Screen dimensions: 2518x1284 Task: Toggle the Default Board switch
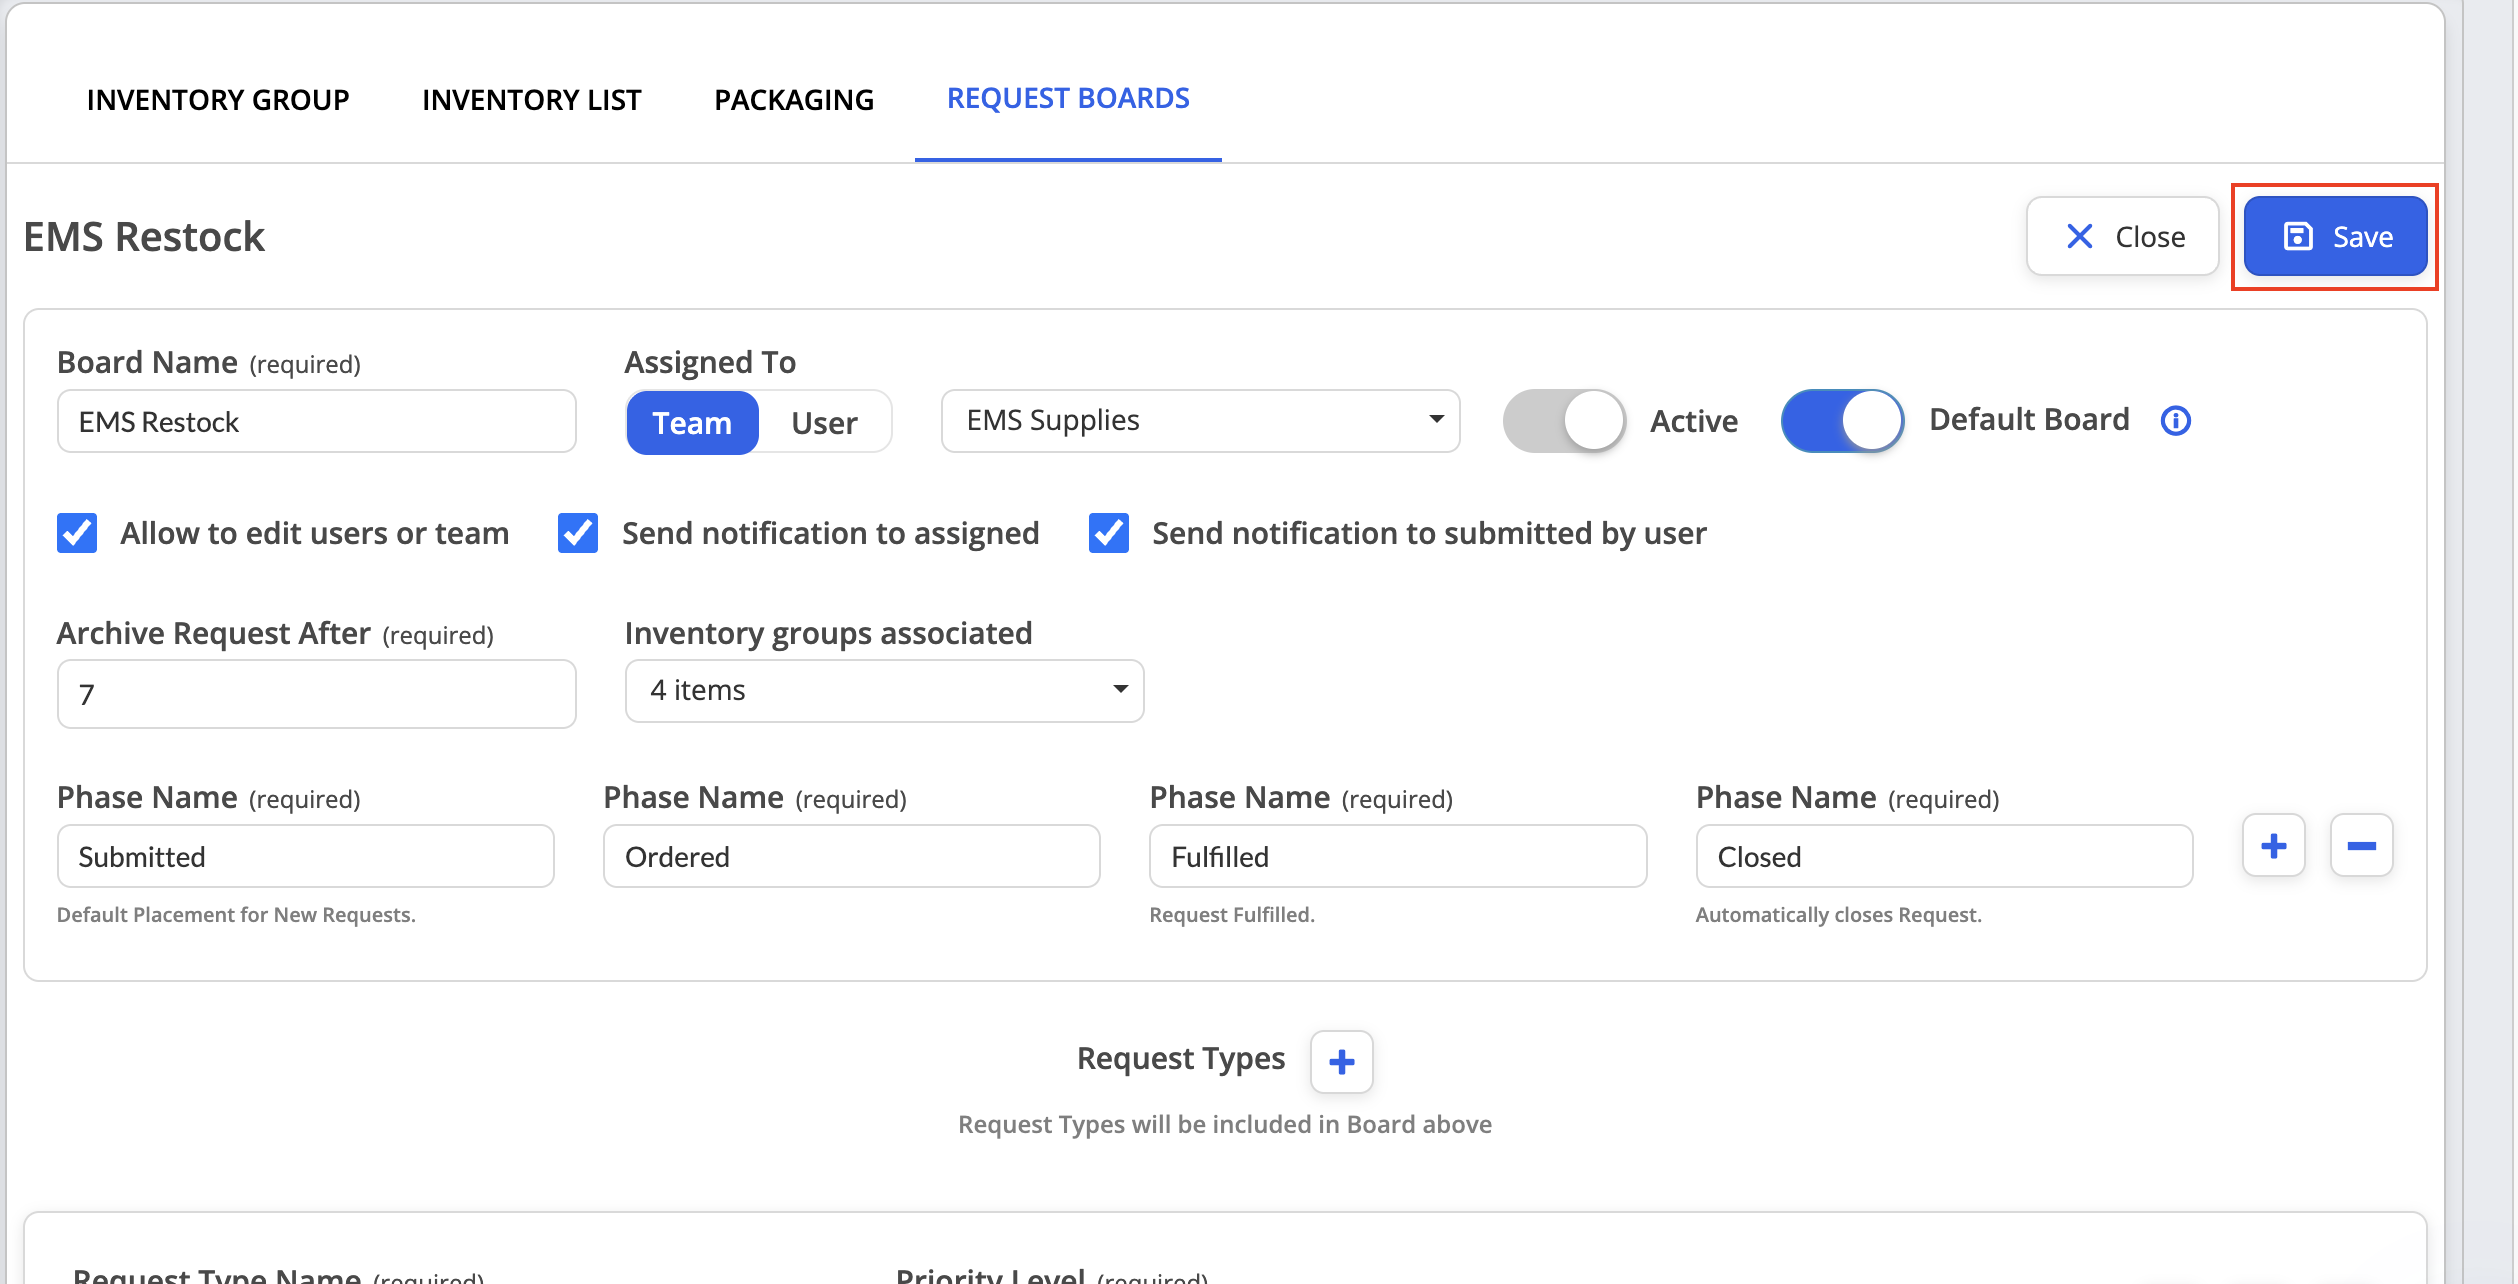coord(1842,421)
